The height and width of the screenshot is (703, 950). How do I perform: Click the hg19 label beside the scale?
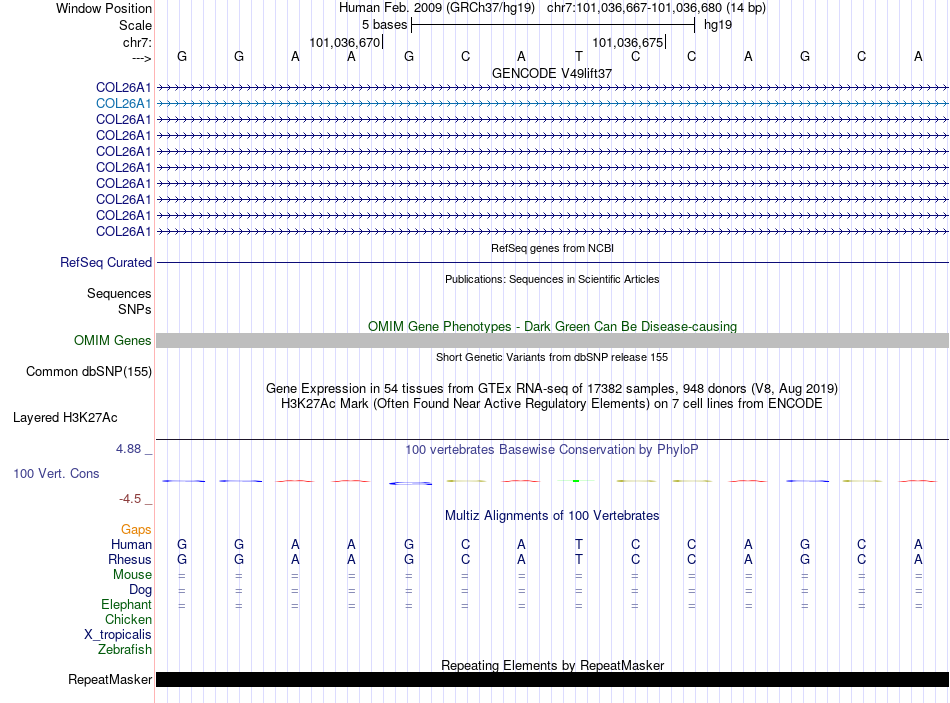[718, 25]
